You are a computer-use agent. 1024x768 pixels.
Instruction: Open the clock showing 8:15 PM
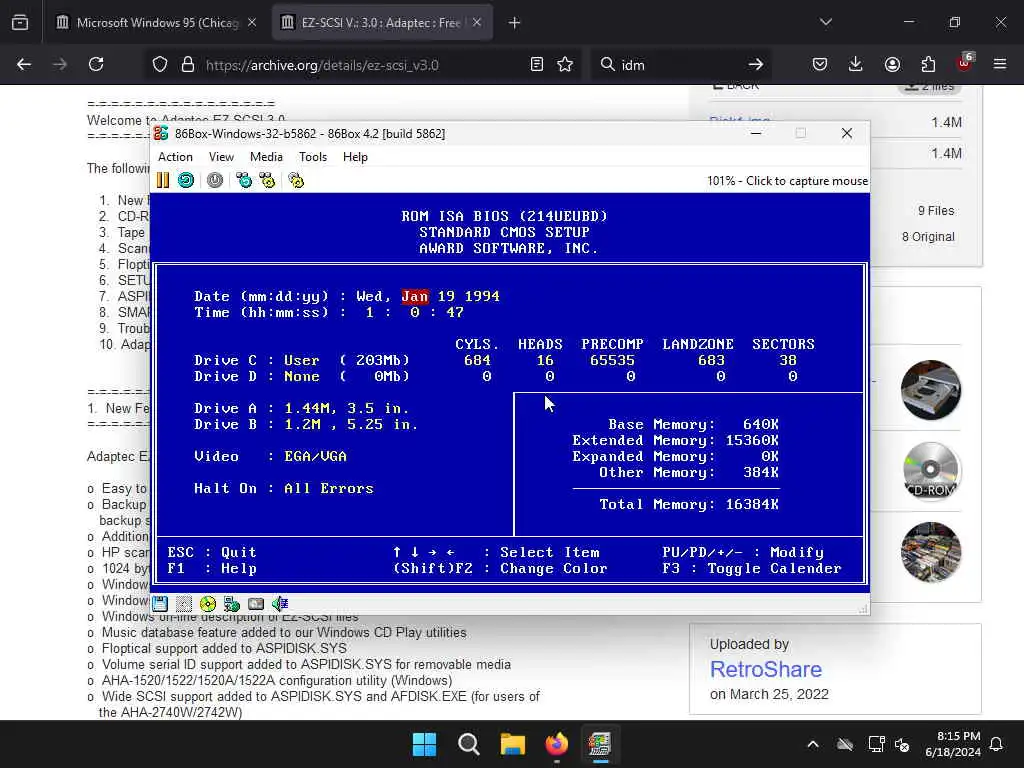(x=953, y=744)
